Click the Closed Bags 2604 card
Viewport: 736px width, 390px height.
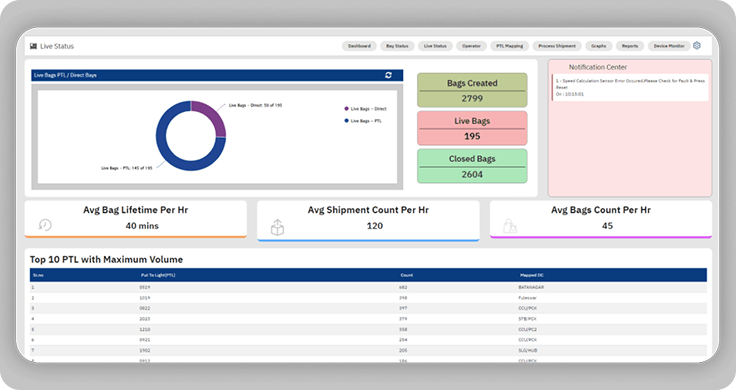pyautogui.click(x=472, y=166)
